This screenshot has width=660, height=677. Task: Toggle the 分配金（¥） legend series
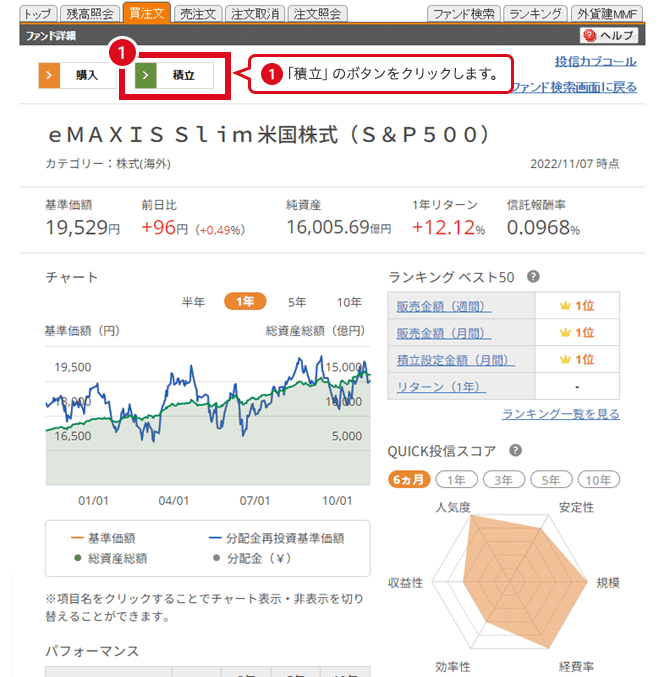coord(252,558)
